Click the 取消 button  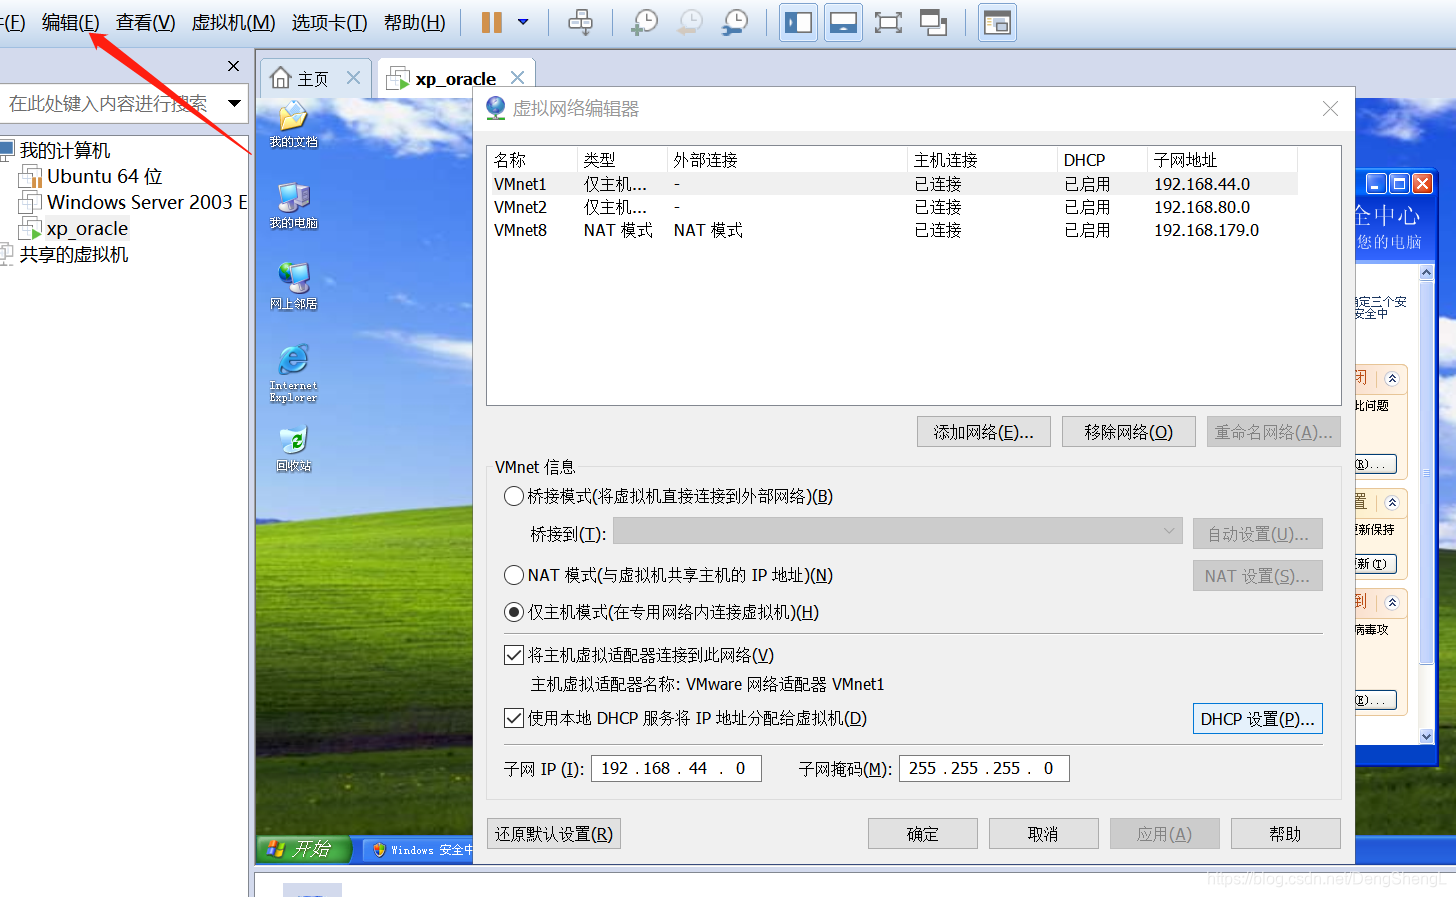(1044, 834)
